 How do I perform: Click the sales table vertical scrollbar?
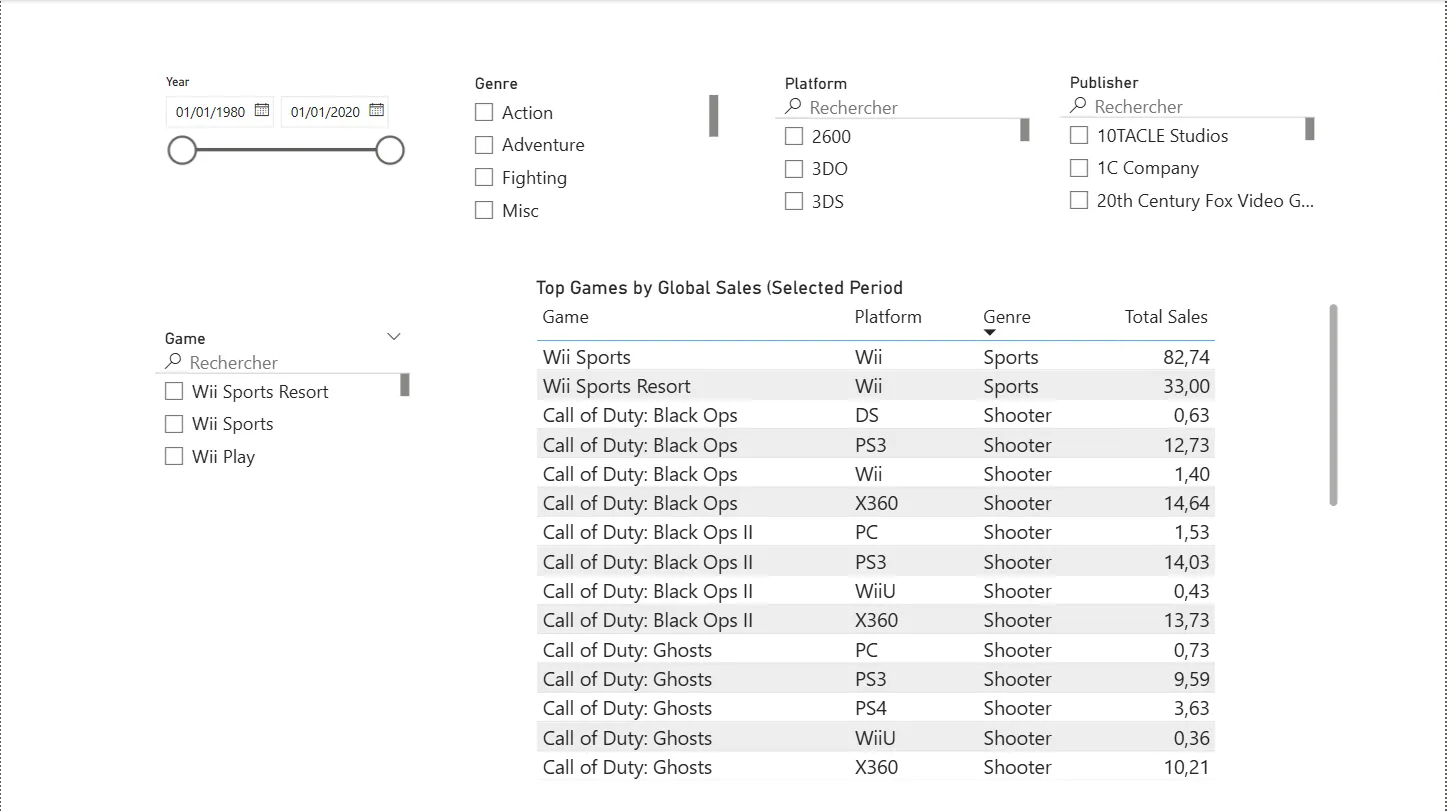coord(1333,405)
